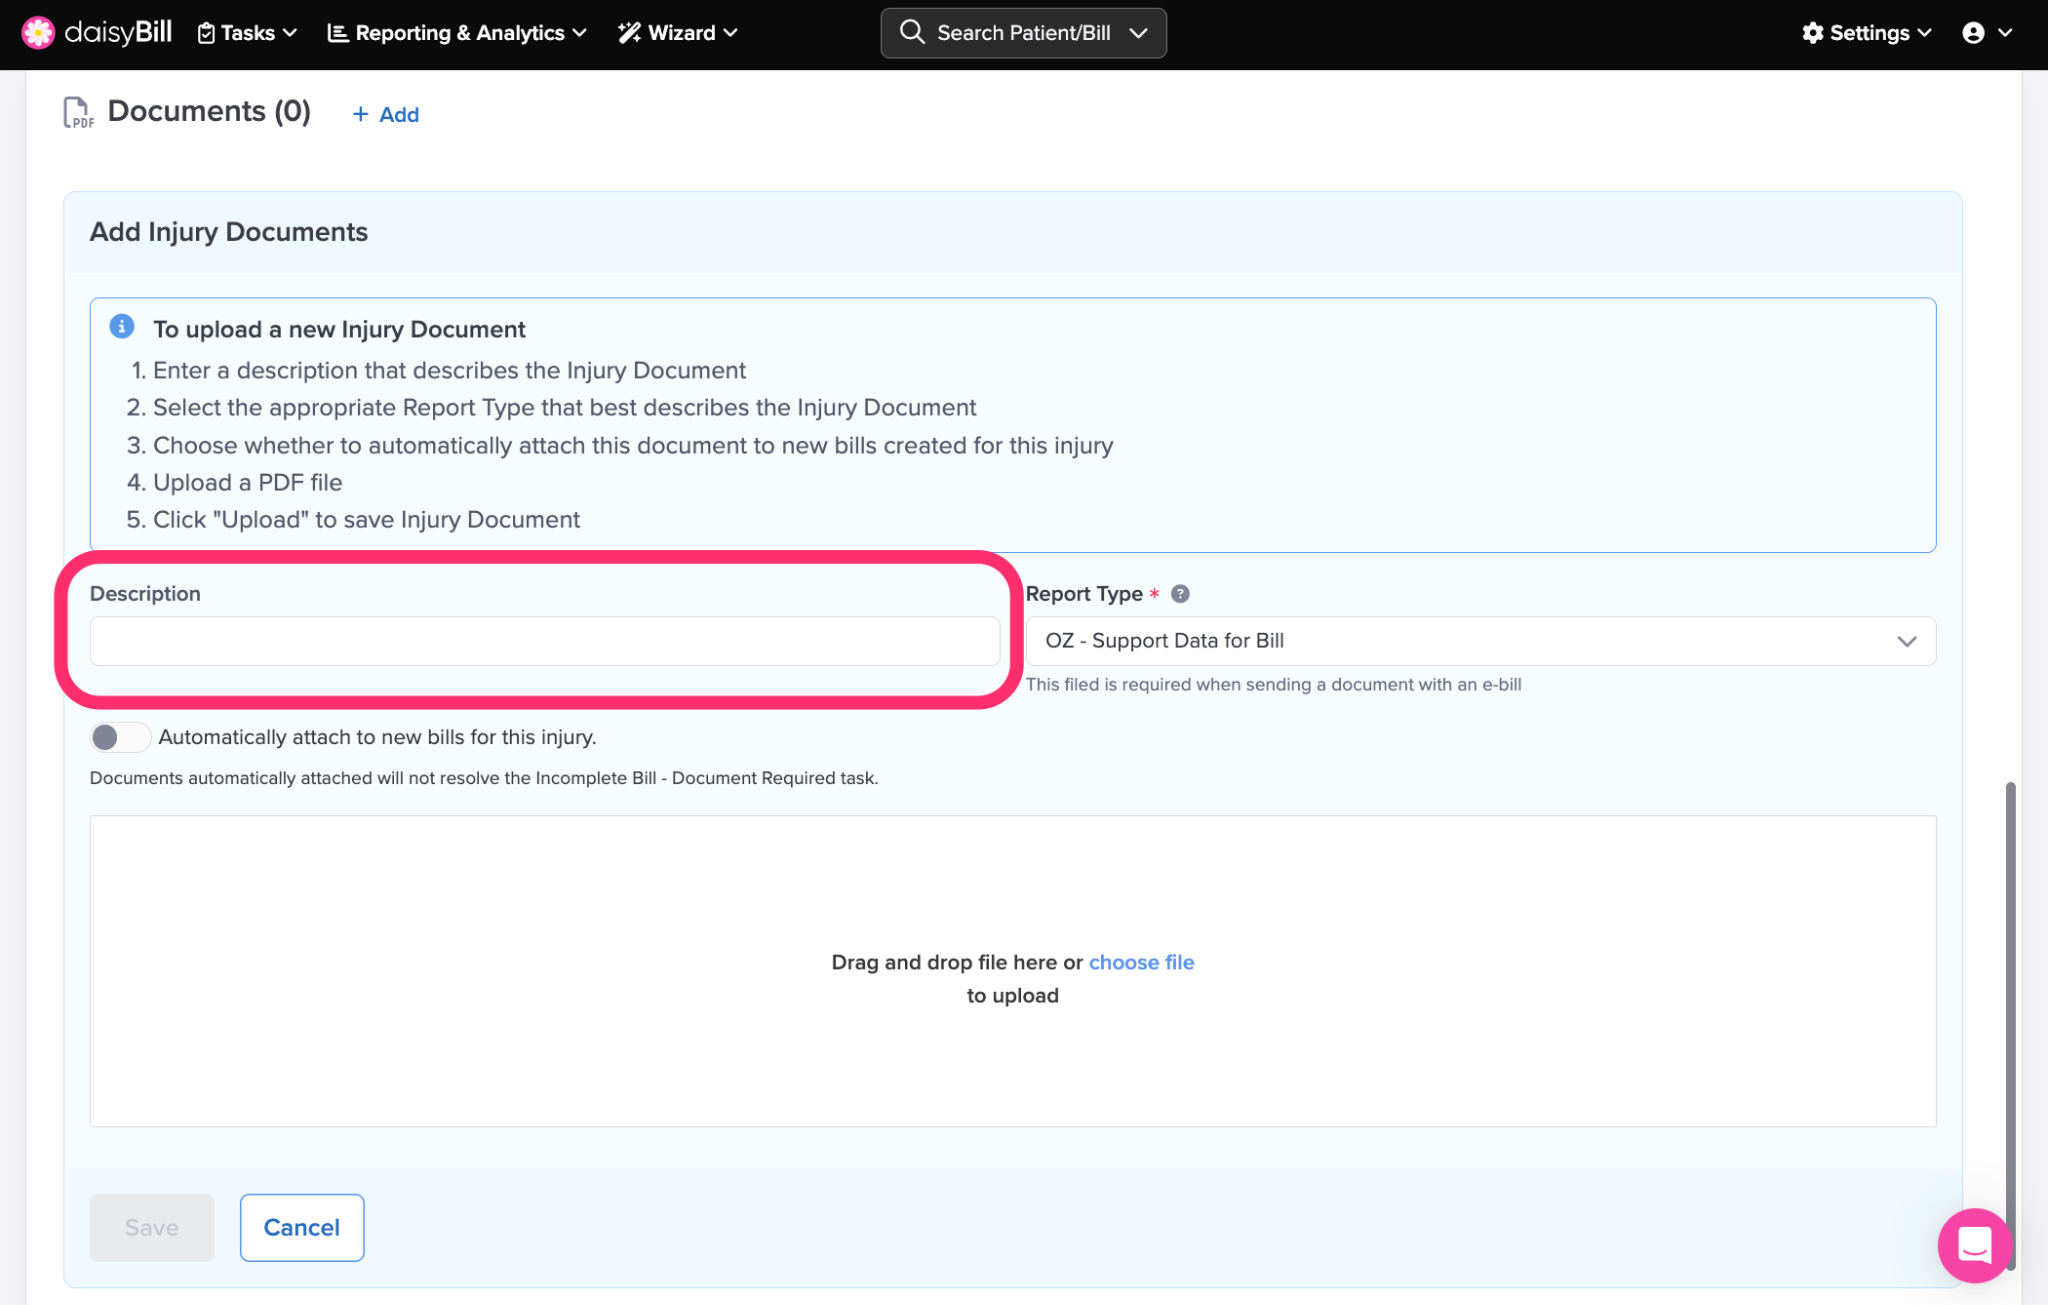Expand the Search Patient/Bill dropdown chevron
The width and height of the screenshot is (2048, 1305).
pyautogui.click(x=1138, y=33)
